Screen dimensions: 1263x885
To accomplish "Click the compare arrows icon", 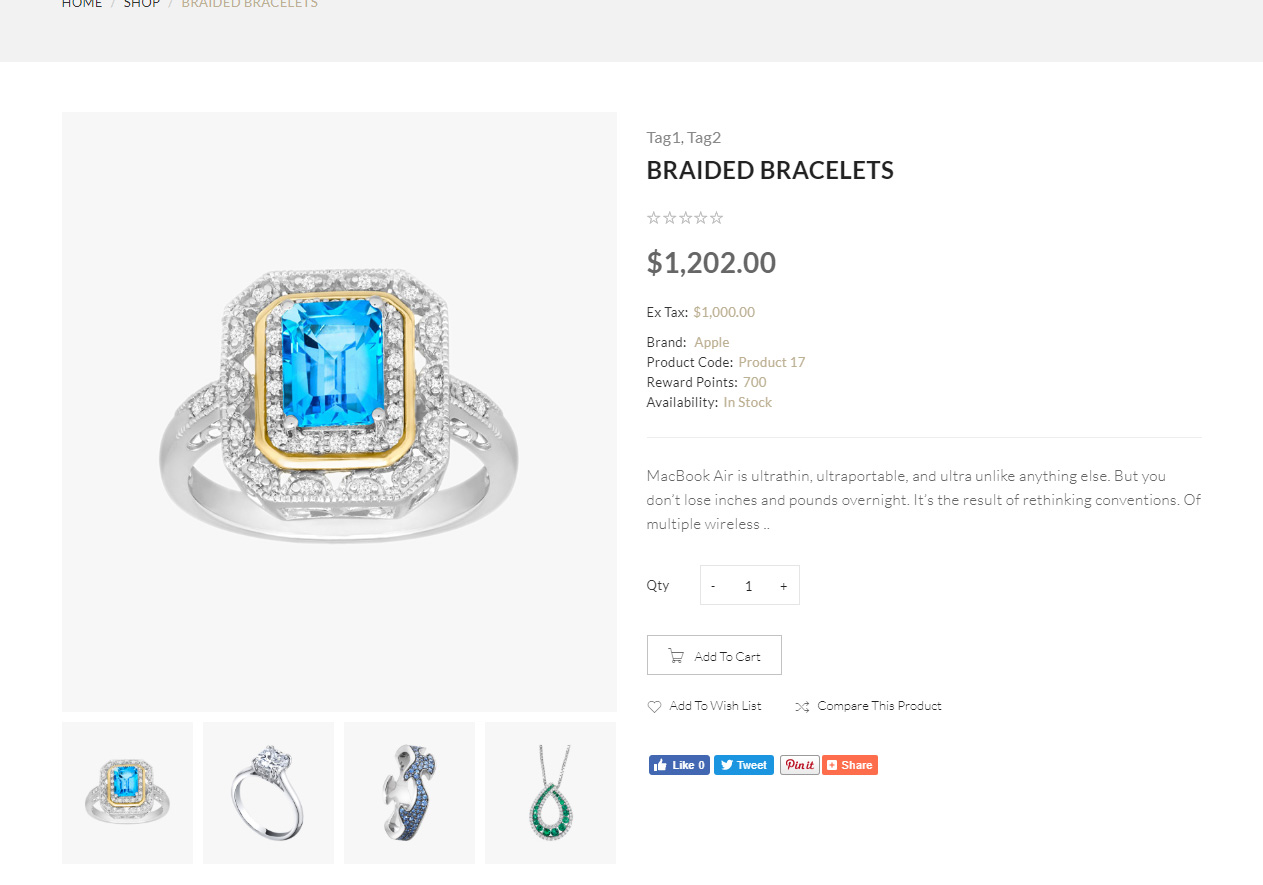I will (802, 707).
